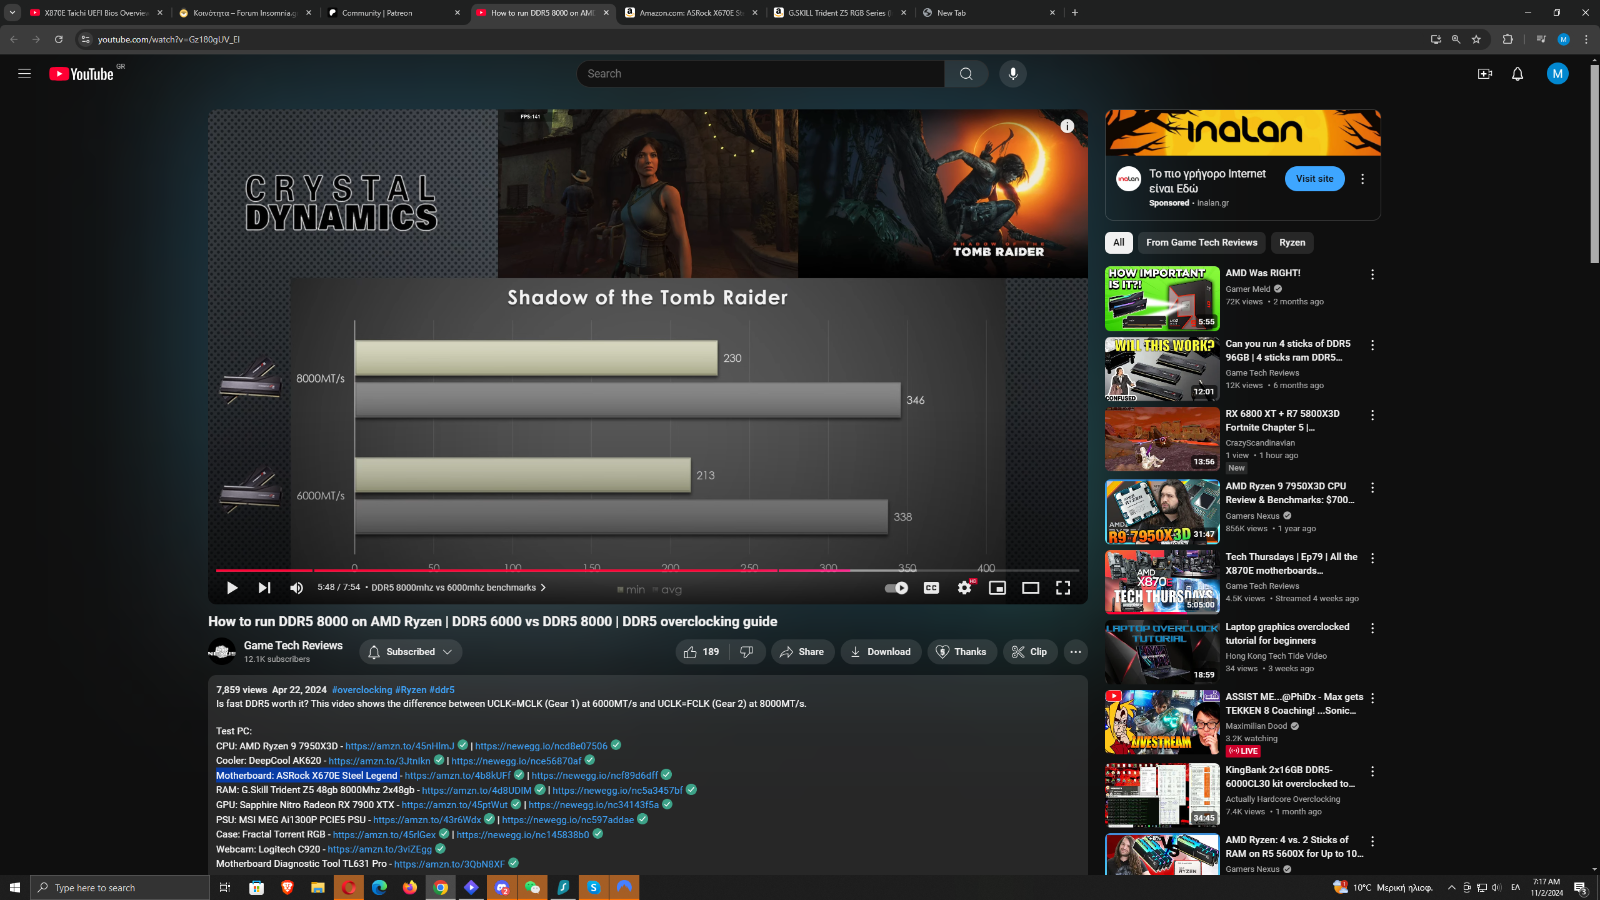The image size is (1600, 900).
Task: Open the chapter title "DDR5 8000mhz vs 6000mhz benchmarks"
Action: click(459, 588)
